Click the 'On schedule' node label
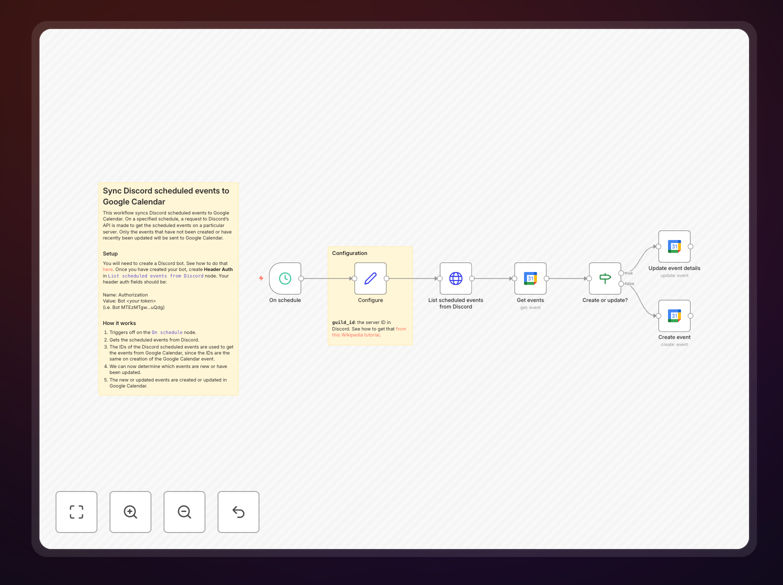Viewport: 783px width, 585px height. point(285,300)
